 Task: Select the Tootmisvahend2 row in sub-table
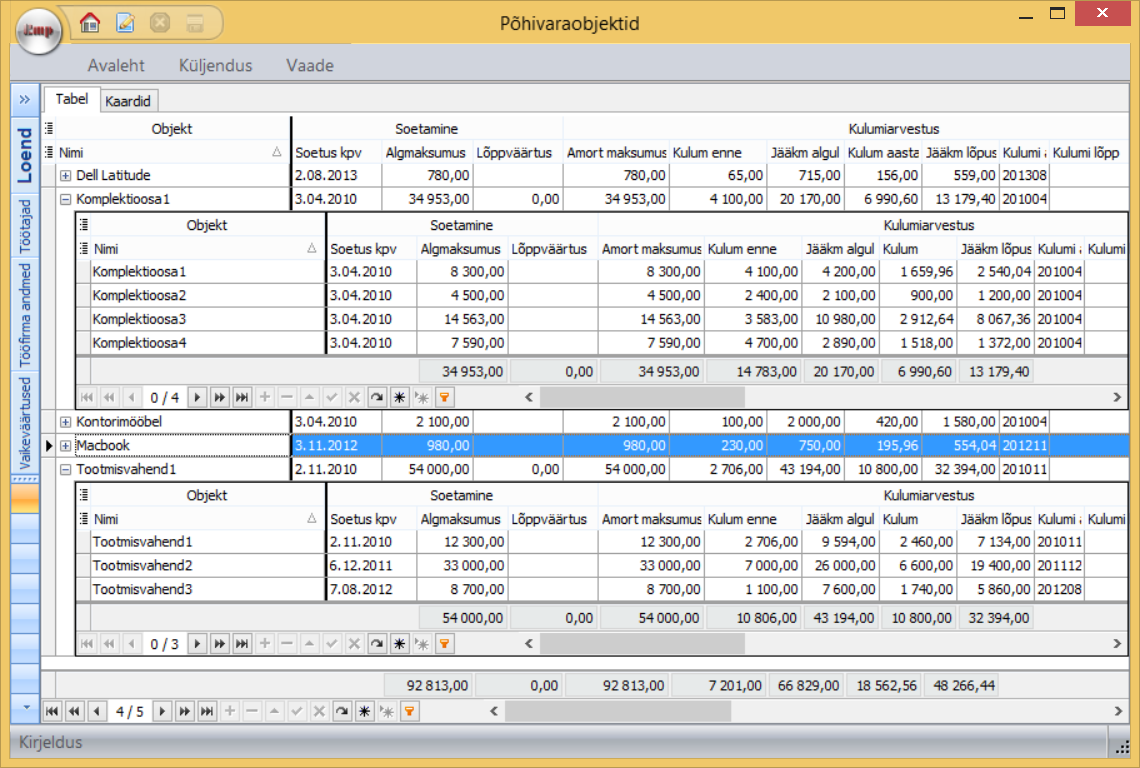coord(140,565)
